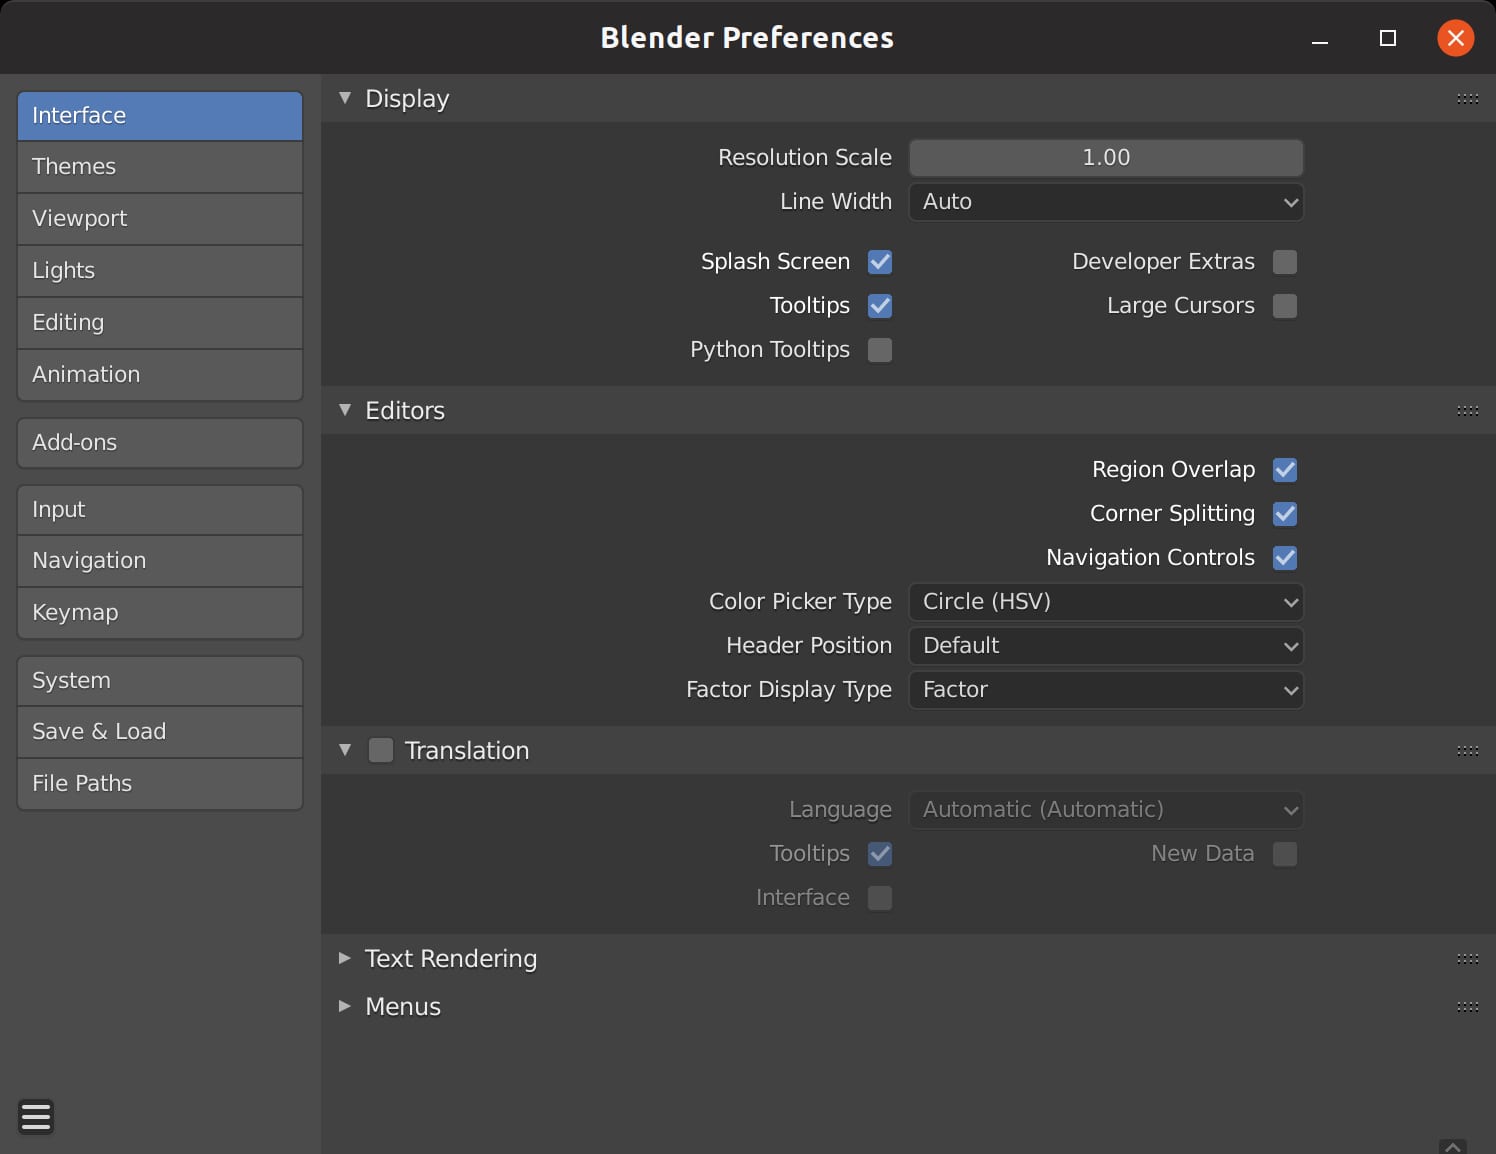The height and width of the screenshot is (1154, 1496).
Task: Click the Resolution Scale value field
Action: (x=1106, y=158)
